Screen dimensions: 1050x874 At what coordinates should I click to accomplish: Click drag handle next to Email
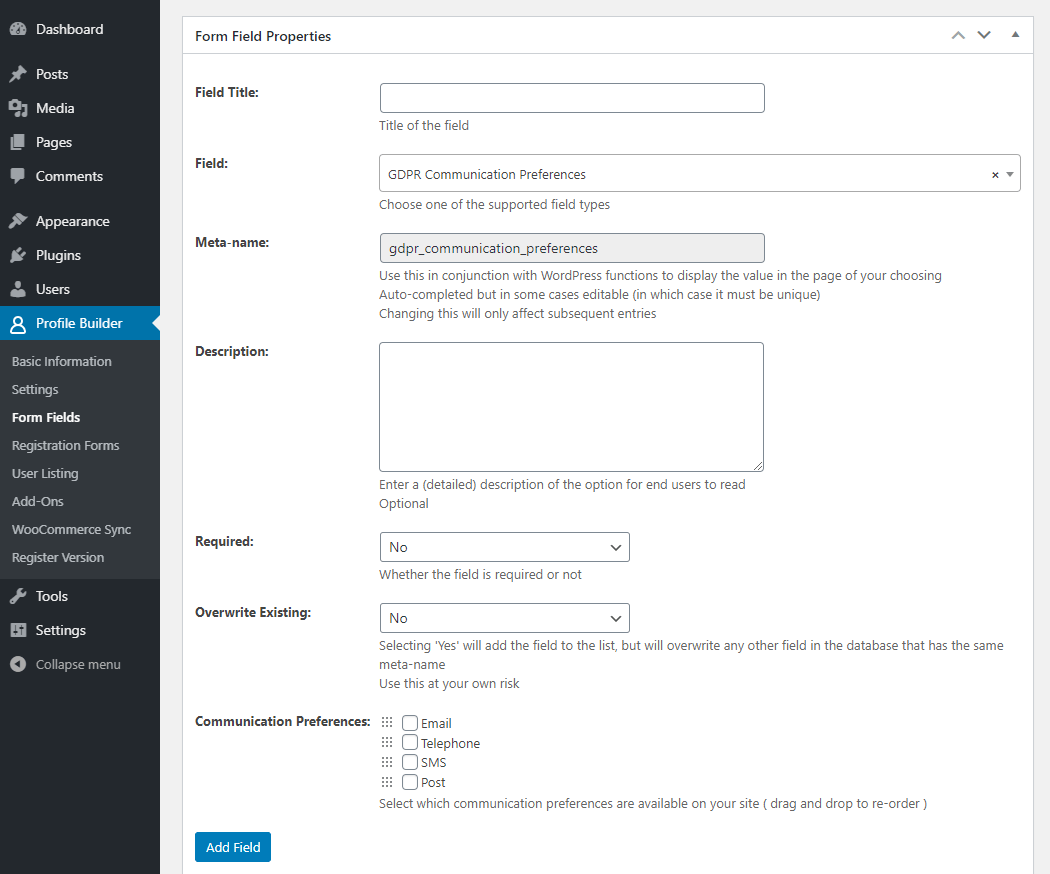click(387, 722)
